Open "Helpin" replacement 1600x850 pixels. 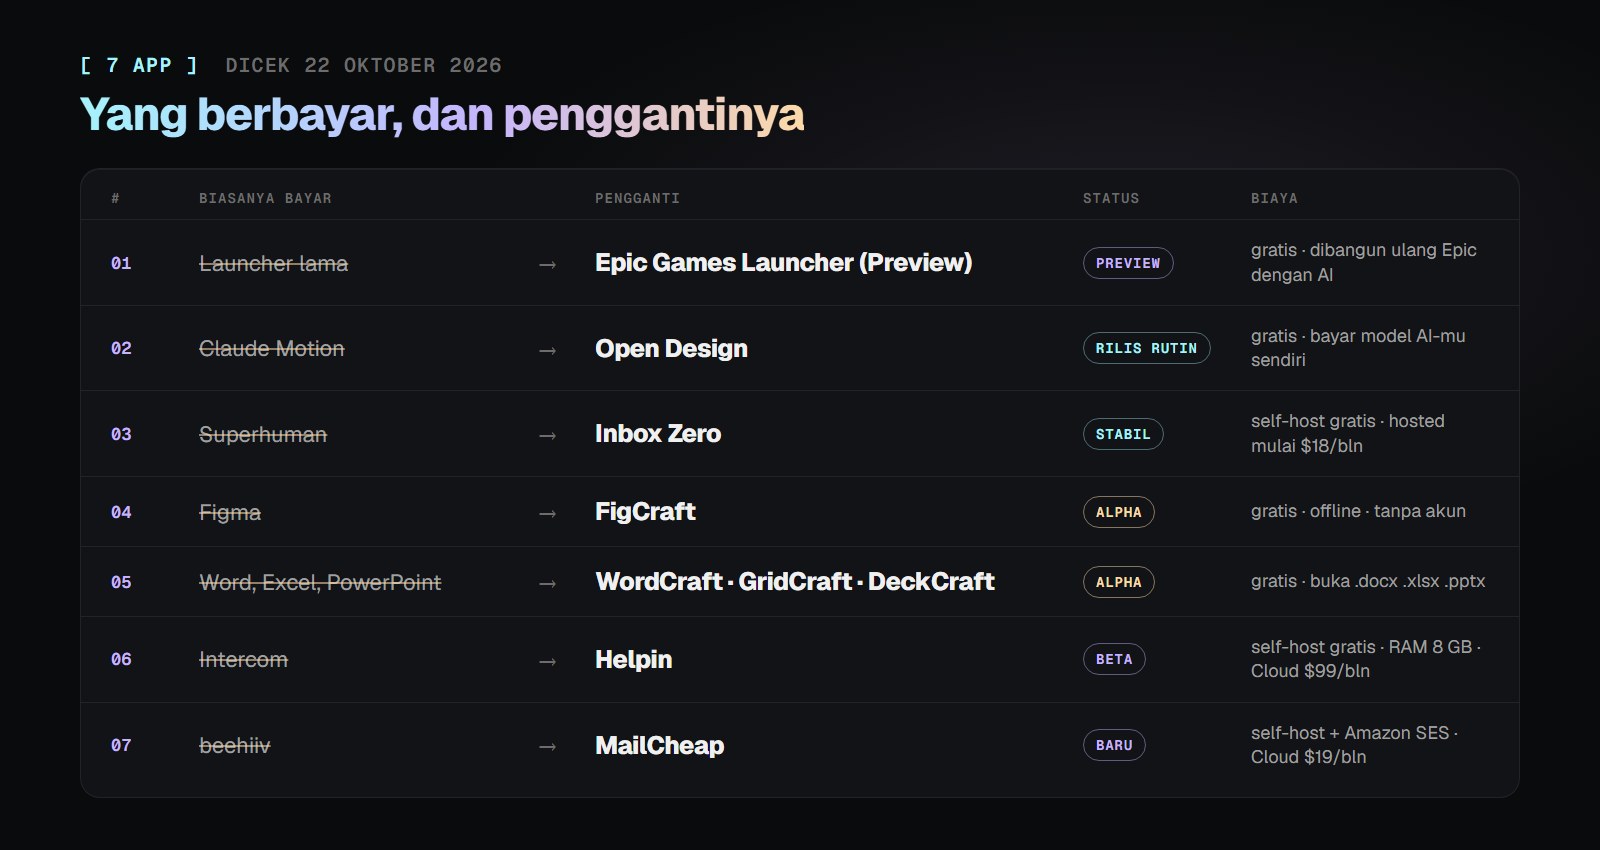tap(633, 659)
